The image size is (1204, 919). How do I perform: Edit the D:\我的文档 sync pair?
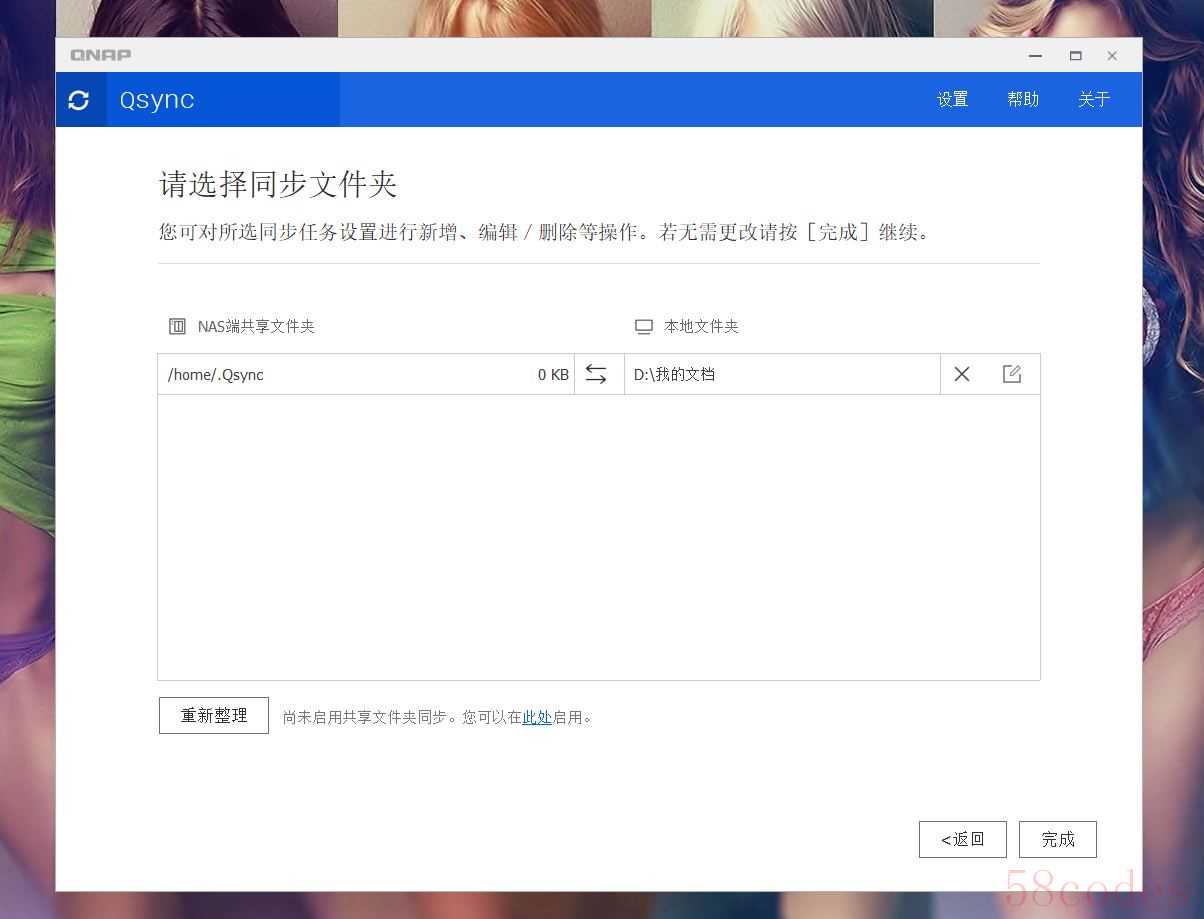coord(1012,374)
